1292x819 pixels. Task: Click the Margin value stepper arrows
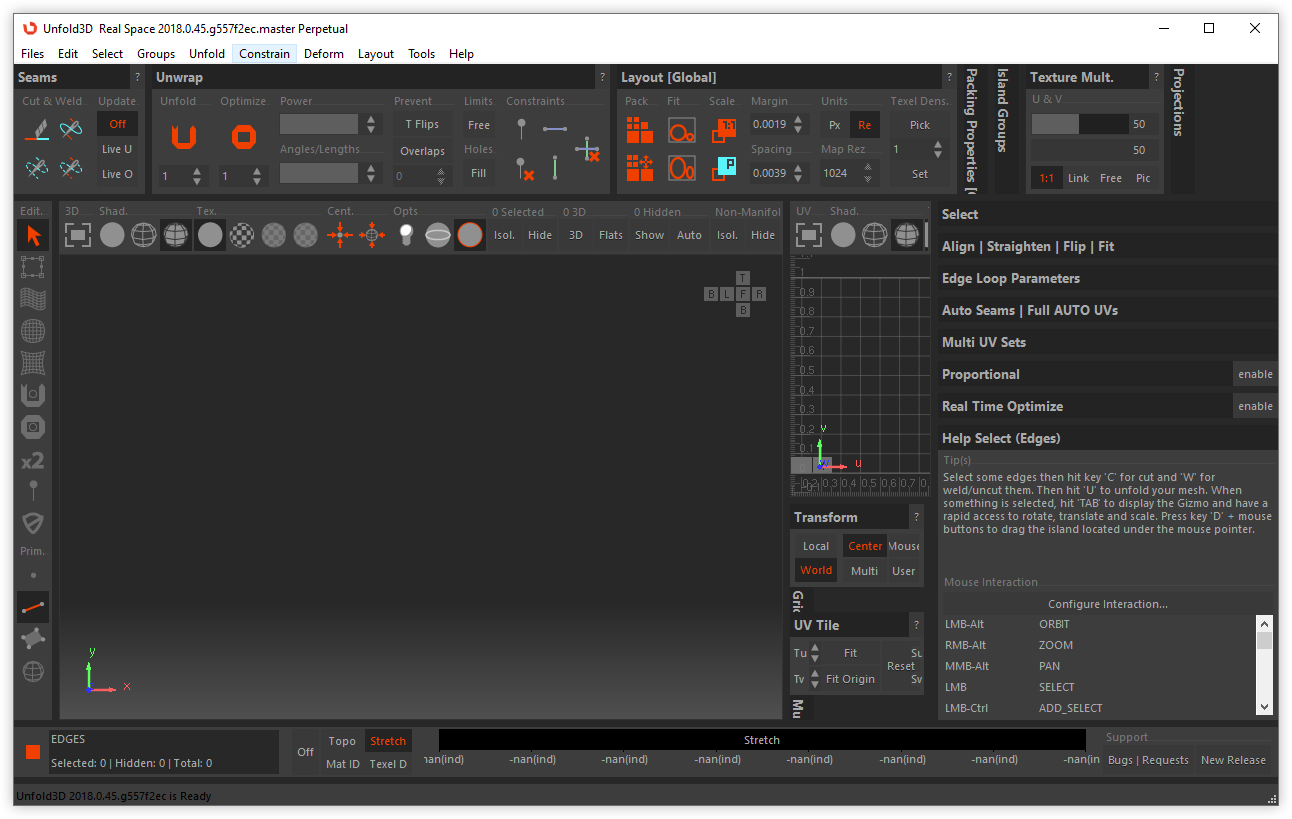(798, 125)
